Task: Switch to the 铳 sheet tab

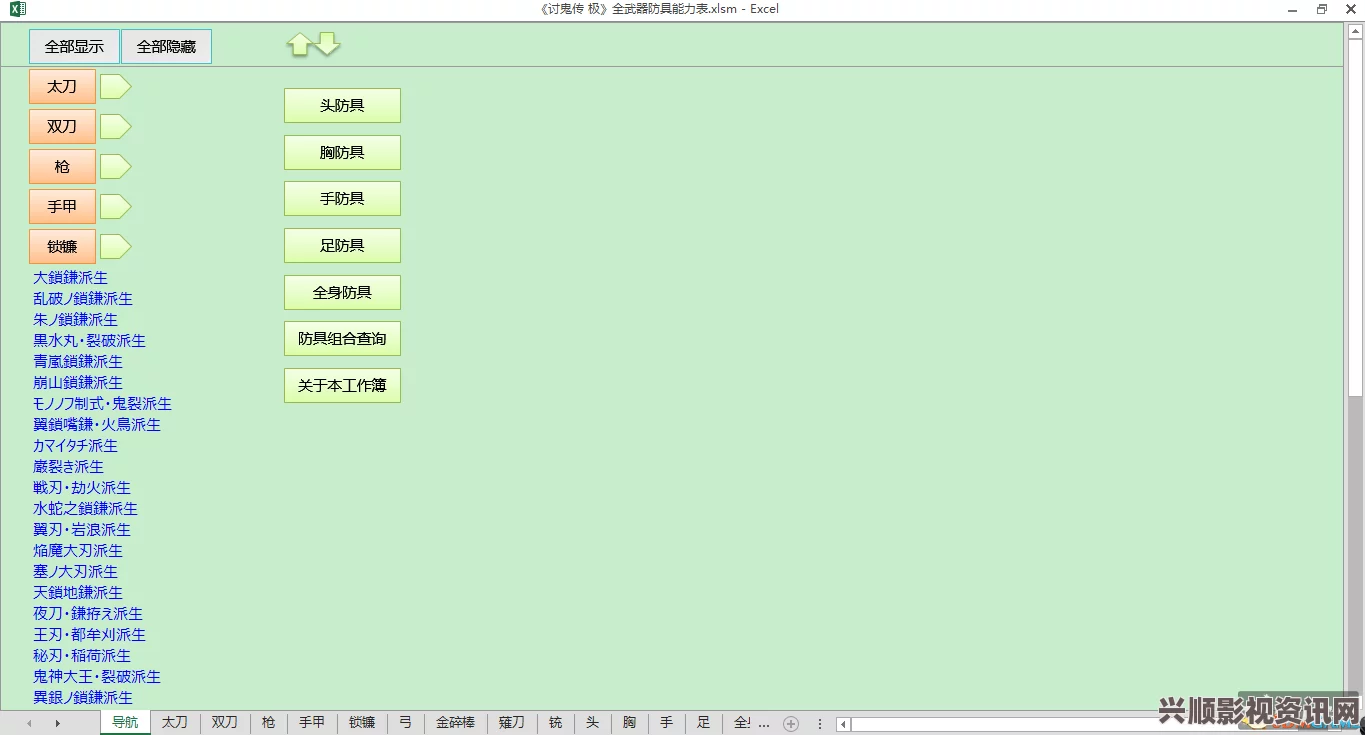Action: (x=556, y=723)
